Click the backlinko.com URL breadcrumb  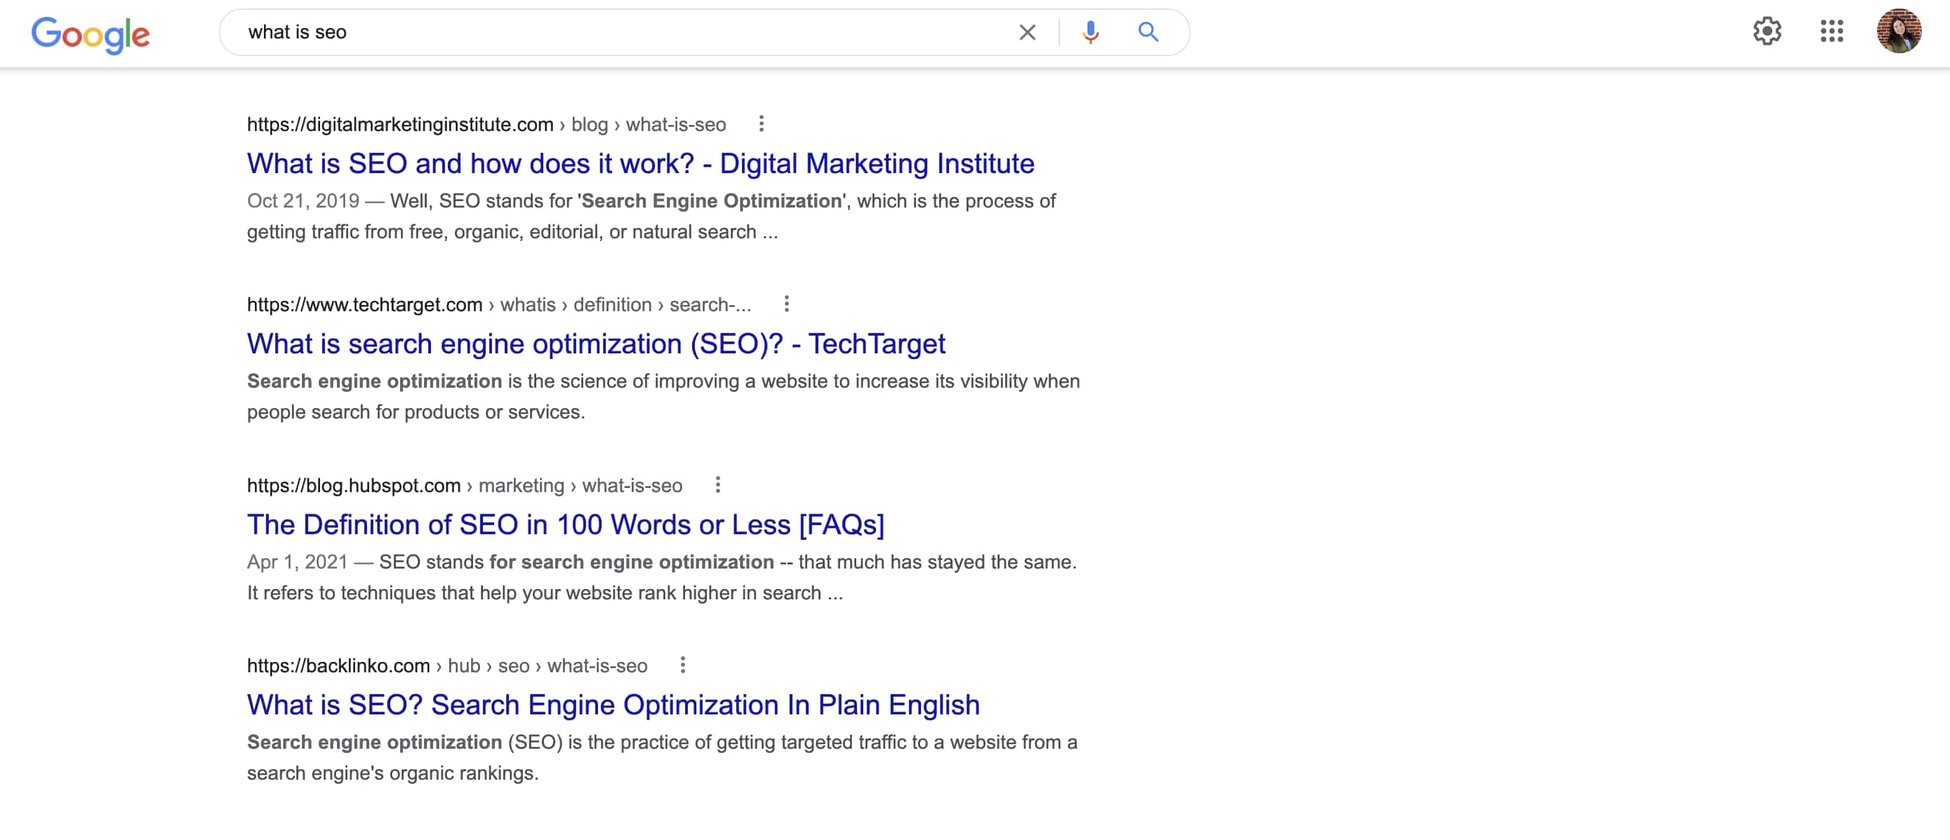point(339,666)
